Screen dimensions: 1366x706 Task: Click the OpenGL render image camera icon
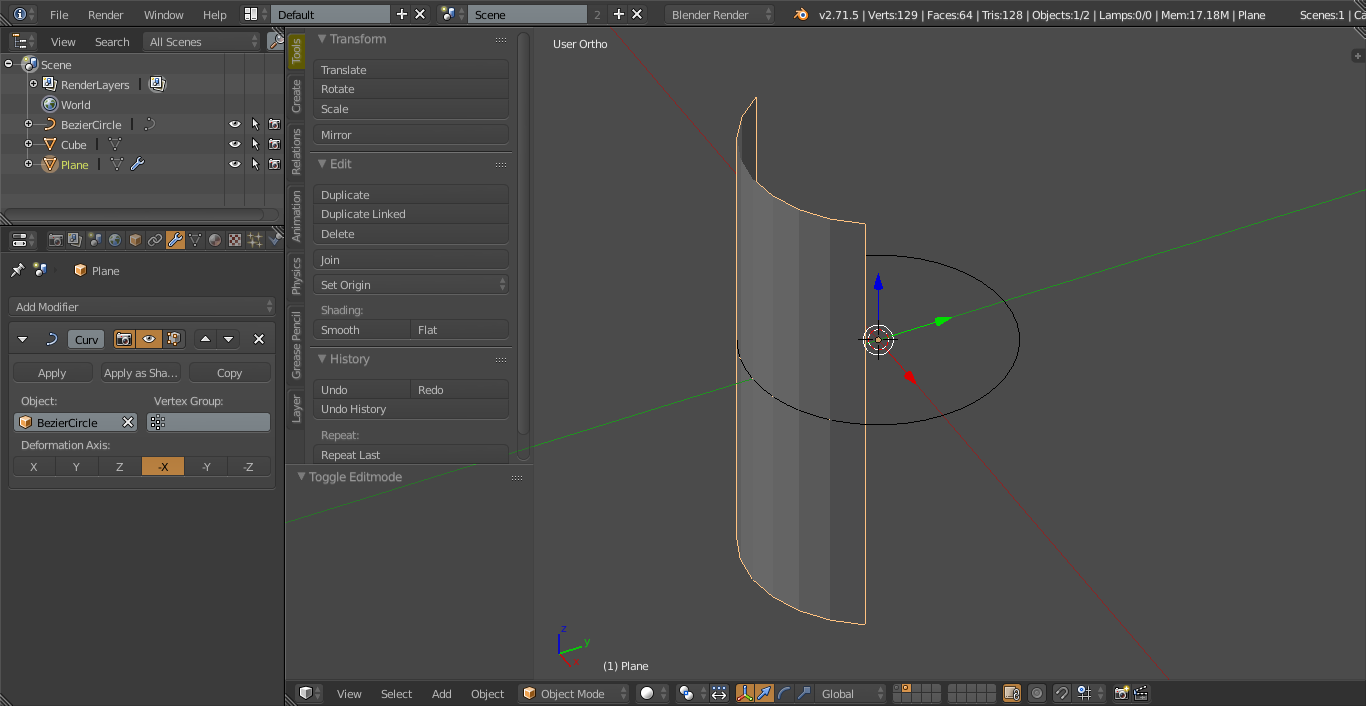[1121, 693]
